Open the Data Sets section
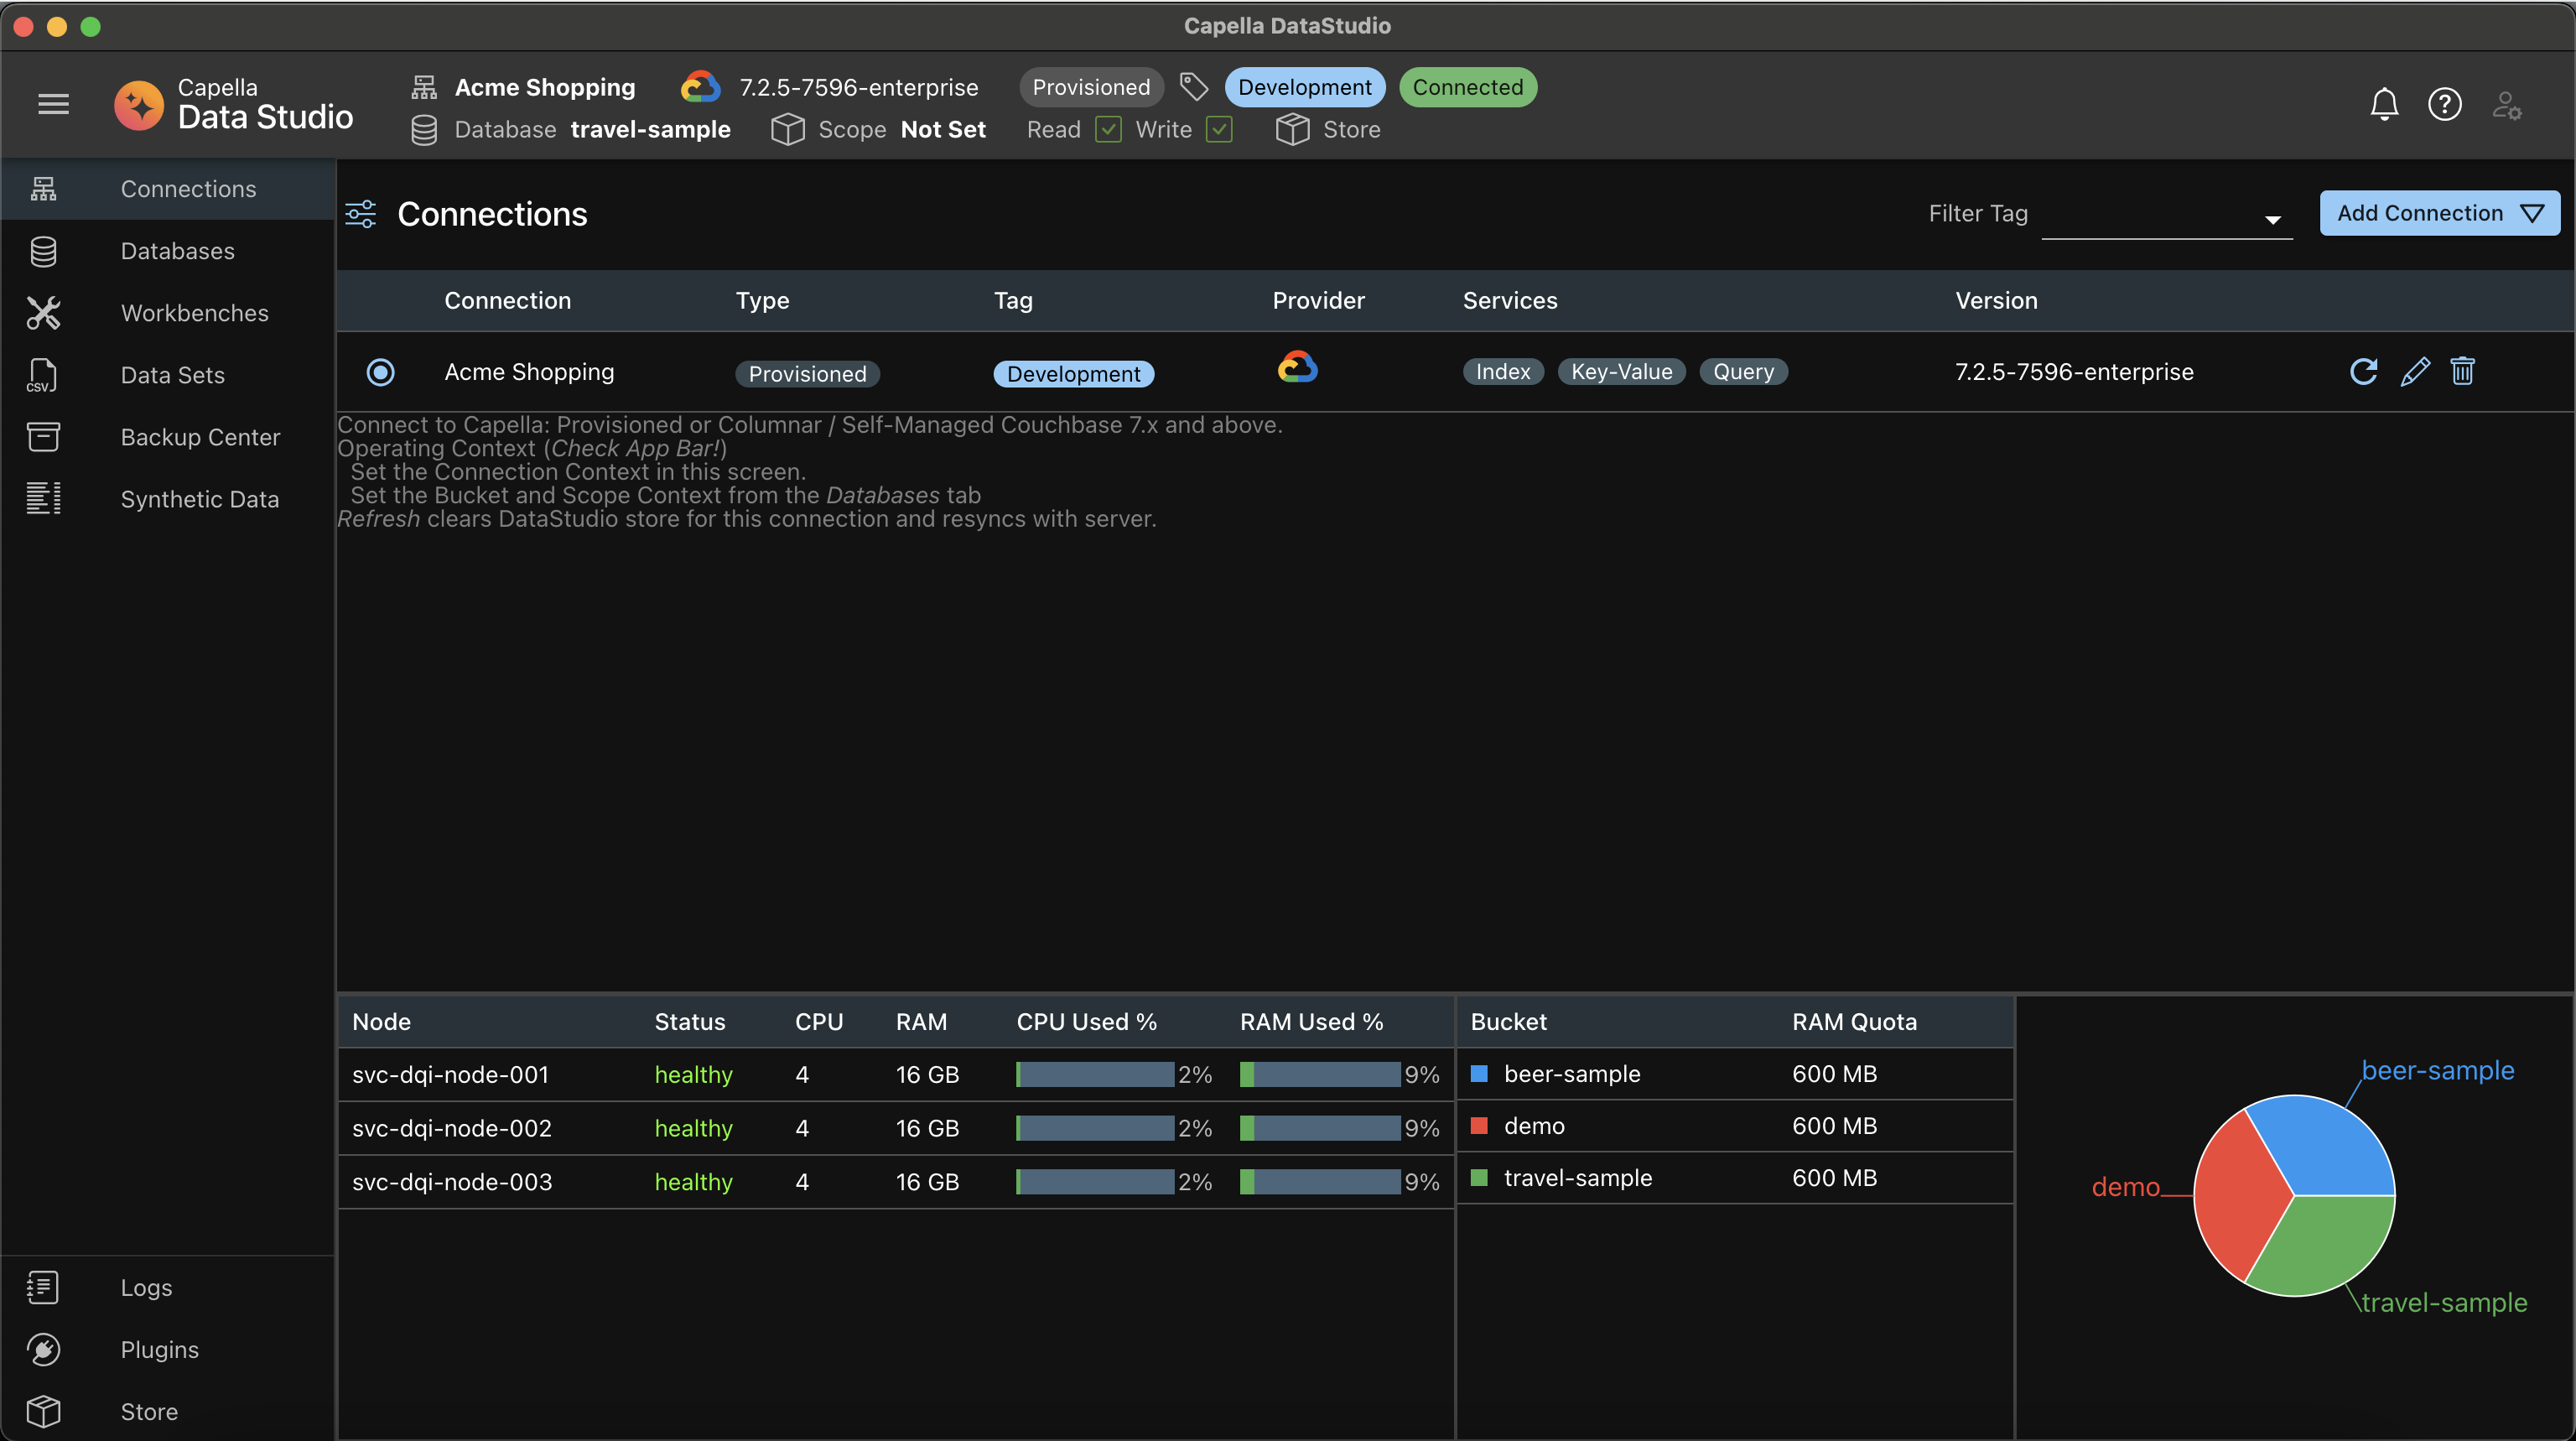 [x=172, y=373]
